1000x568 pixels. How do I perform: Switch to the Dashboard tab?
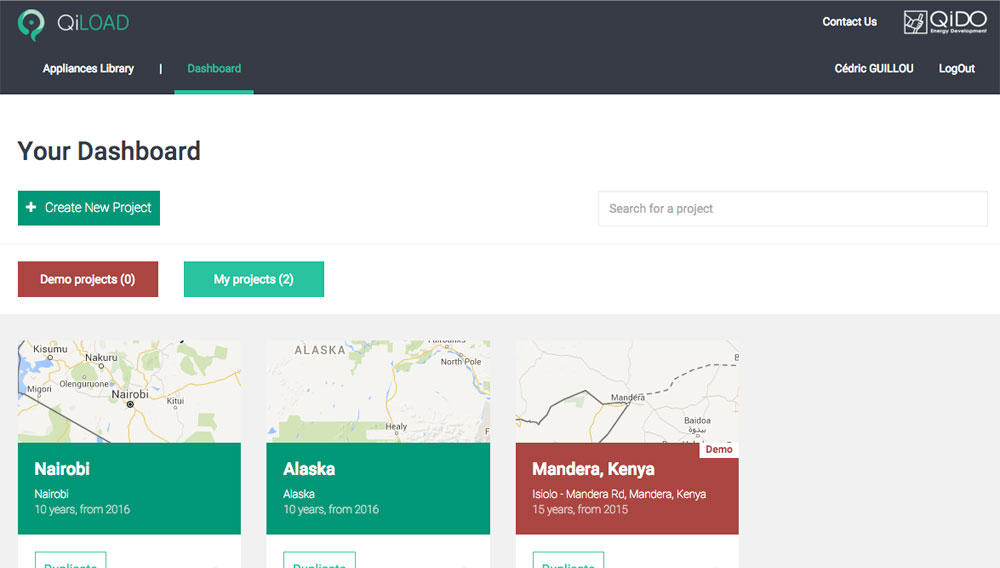tap(214, 69)
